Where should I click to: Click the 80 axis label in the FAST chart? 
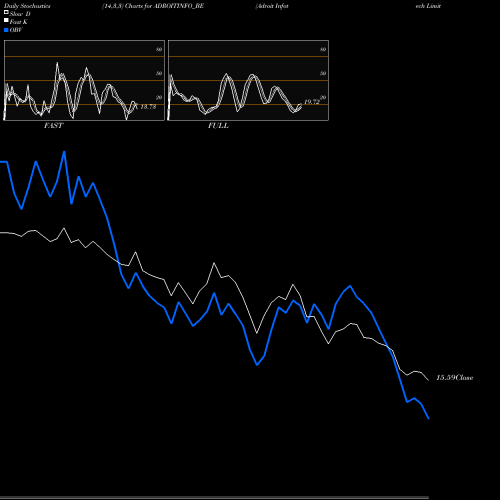click(x=159, y=49)
